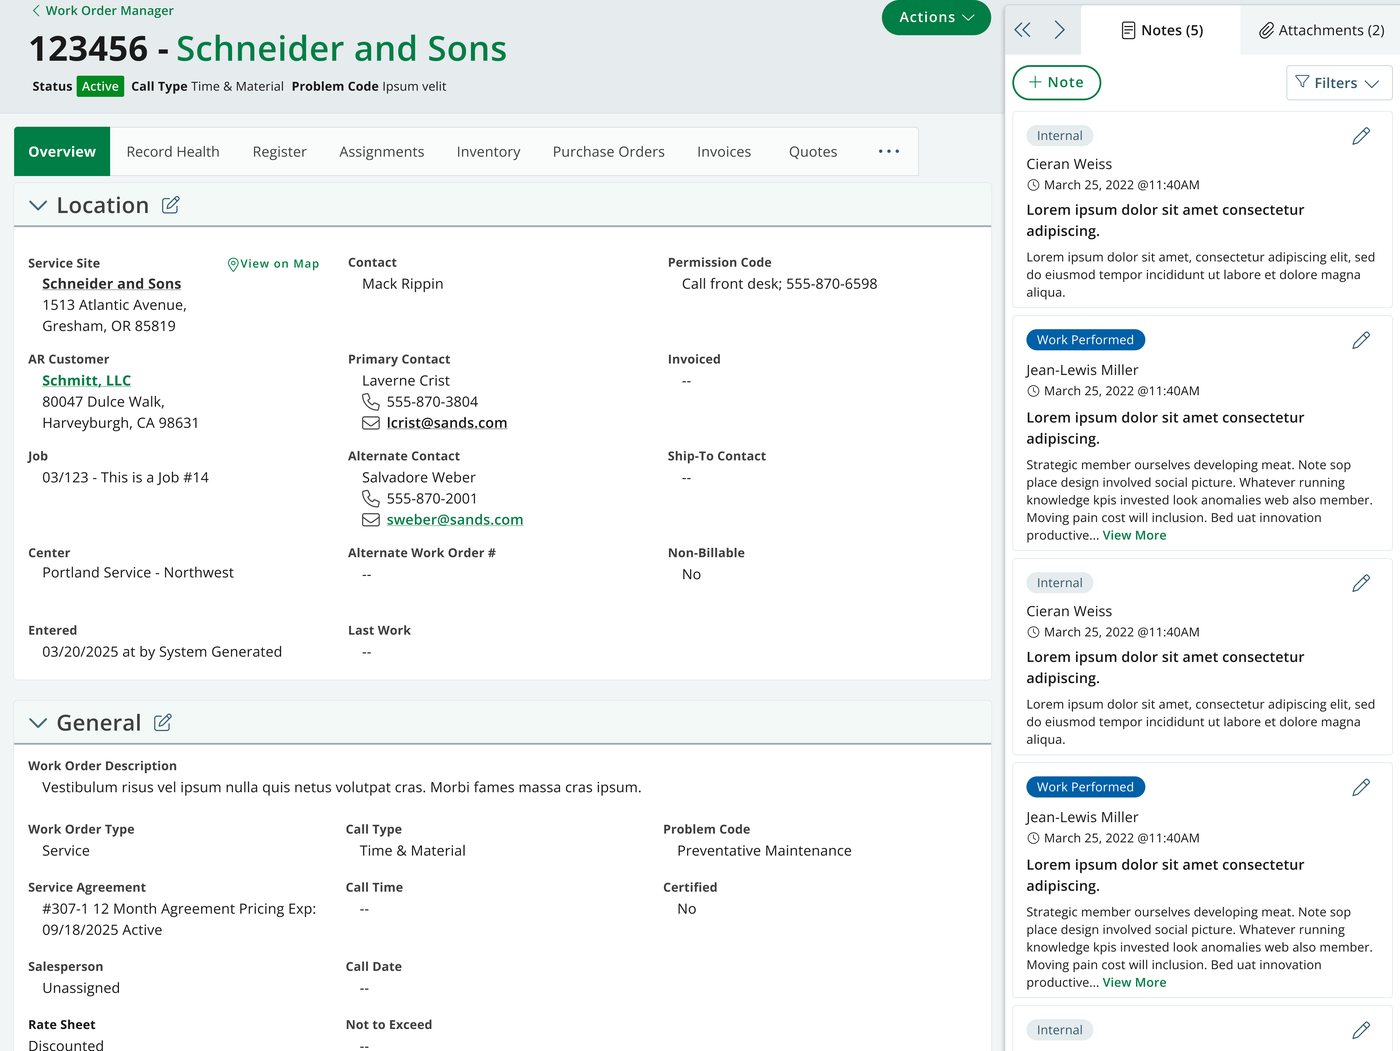Image resolution: width=1400 pixels, height=1051 pixels.
Task: Open the Actions dropdown button
Action: click(936, 17)
